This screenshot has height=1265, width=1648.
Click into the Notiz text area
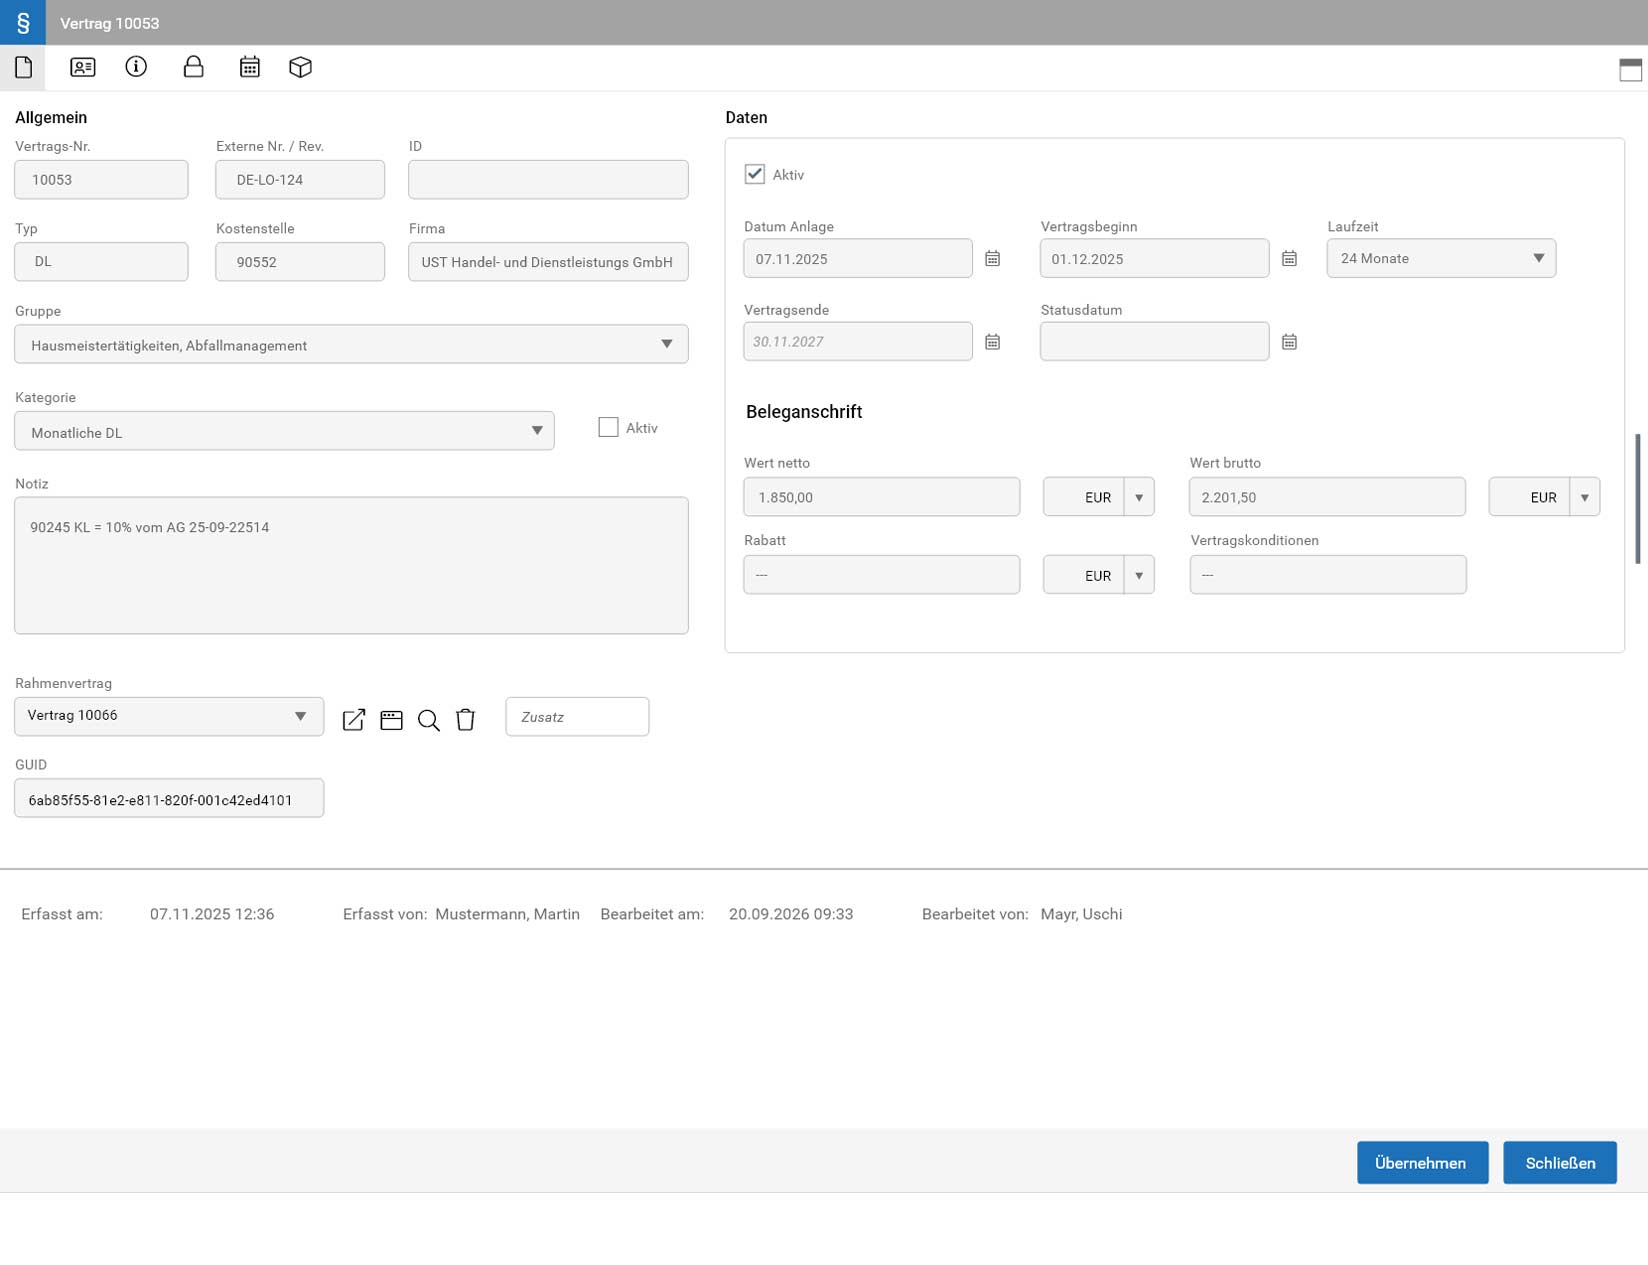coord(351,565)
